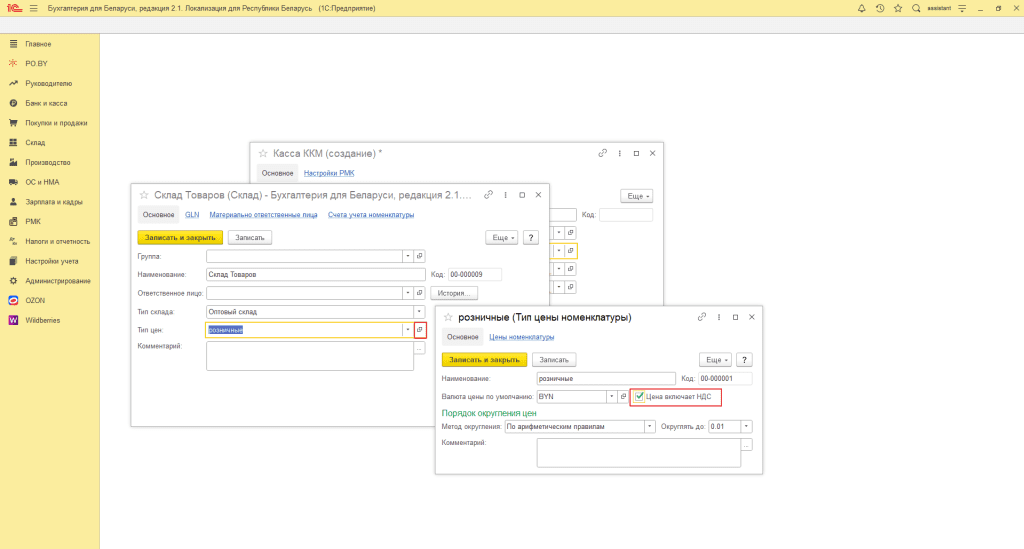Open Счета учета номенклатуры tab
This screenshot has width=1024, height=549.
point(371,215)
